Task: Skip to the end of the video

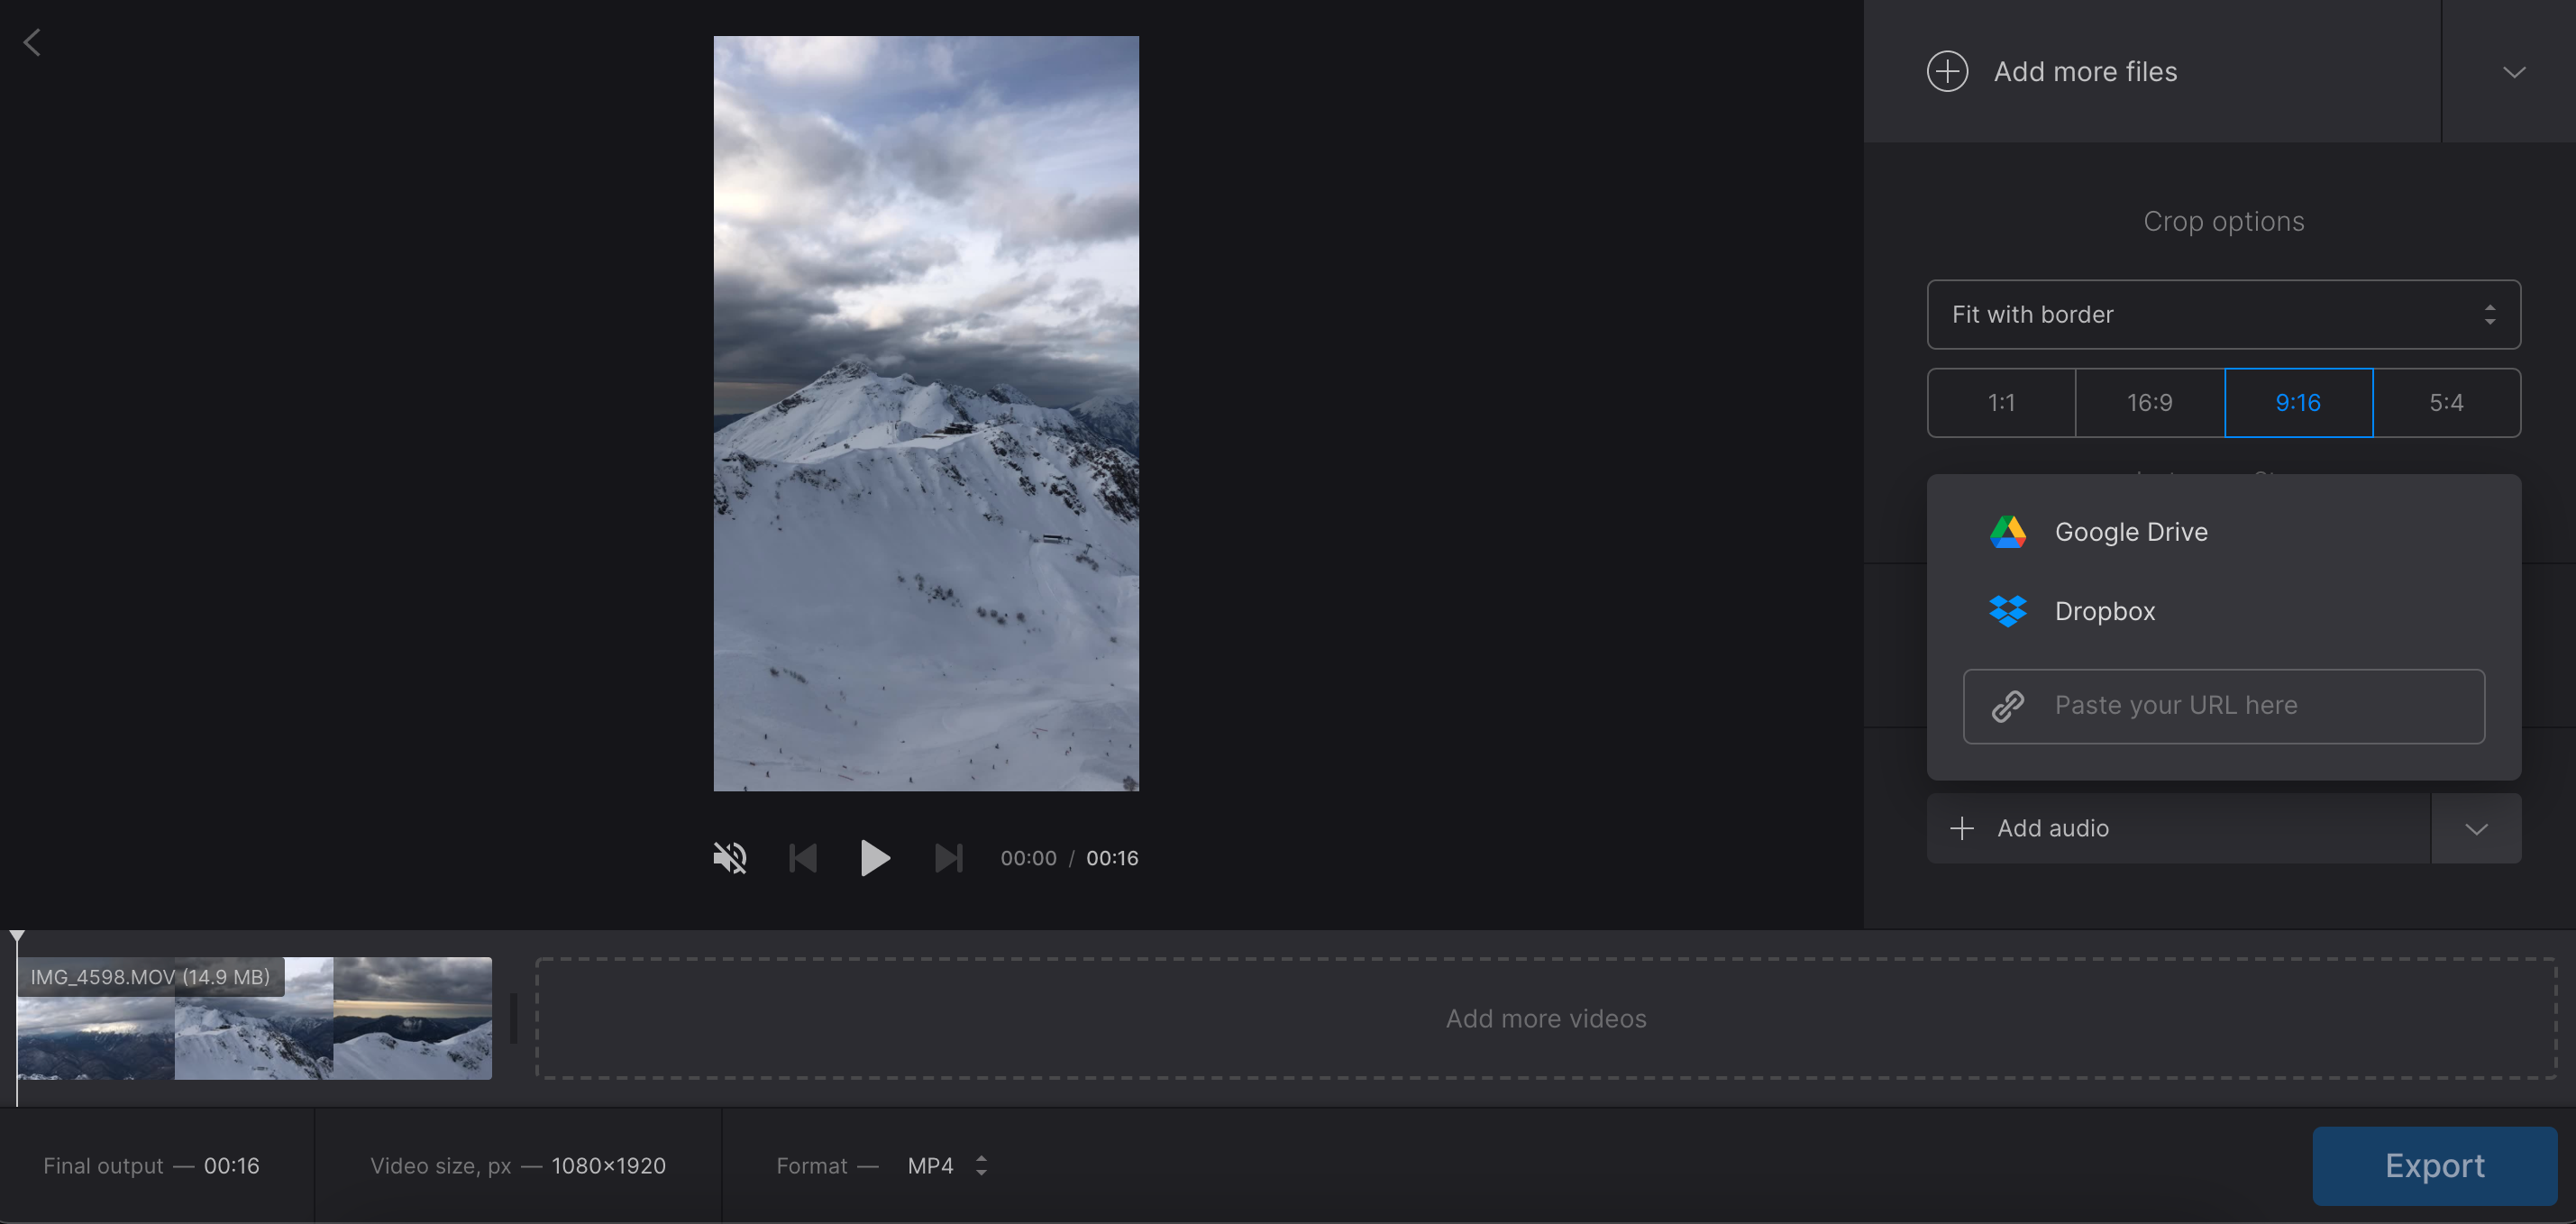Action: (x=948, y=857)
